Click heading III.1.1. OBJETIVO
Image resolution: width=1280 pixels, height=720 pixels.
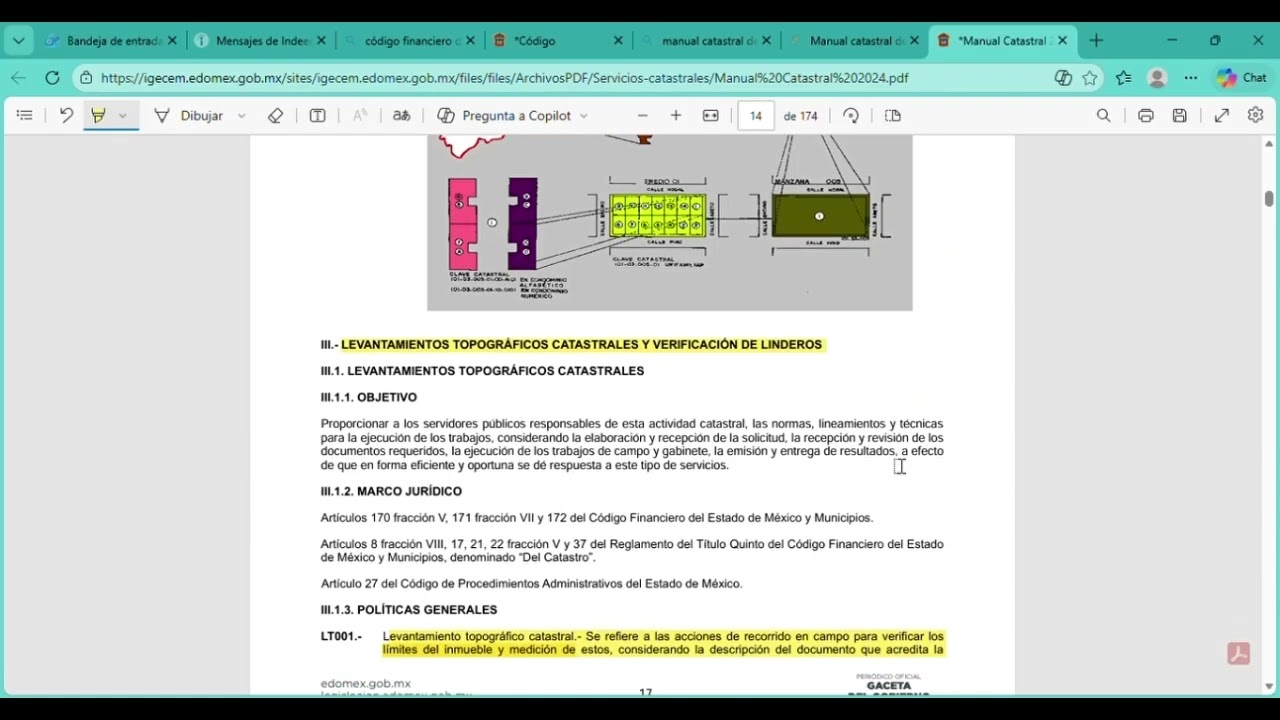tap(369, 397)
